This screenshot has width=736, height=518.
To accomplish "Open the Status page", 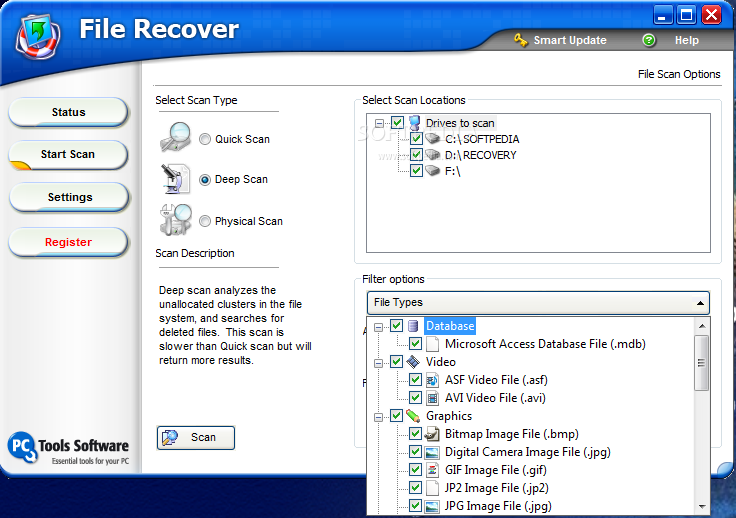I will tap(69, 112).
